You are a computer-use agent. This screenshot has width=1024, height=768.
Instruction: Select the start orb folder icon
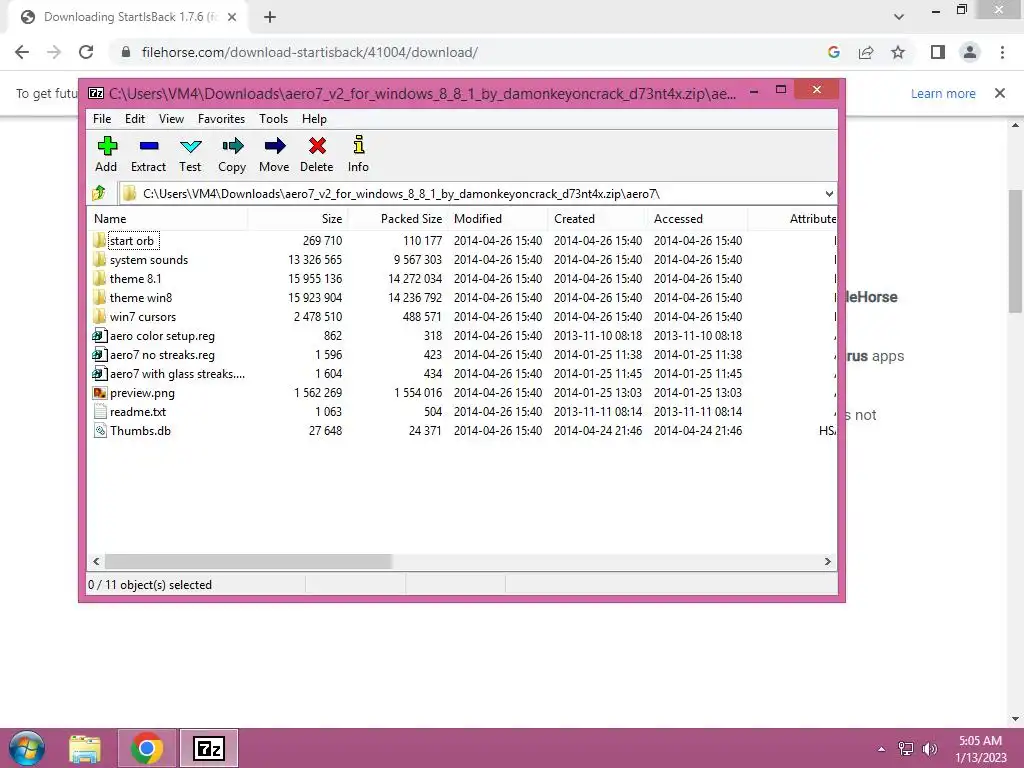point(99,240)
